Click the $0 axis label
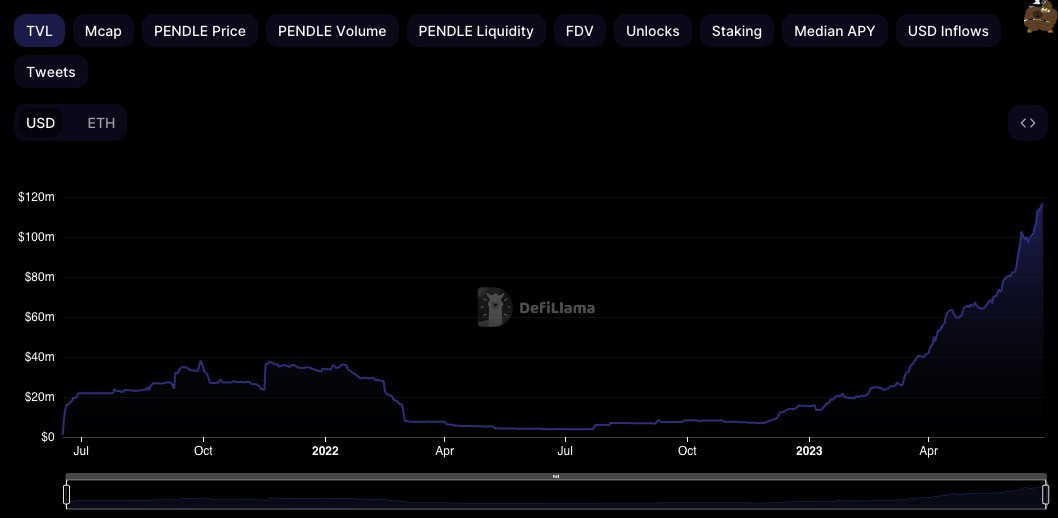This screenshot has width=1058, height=518. [x=47, y=437]
